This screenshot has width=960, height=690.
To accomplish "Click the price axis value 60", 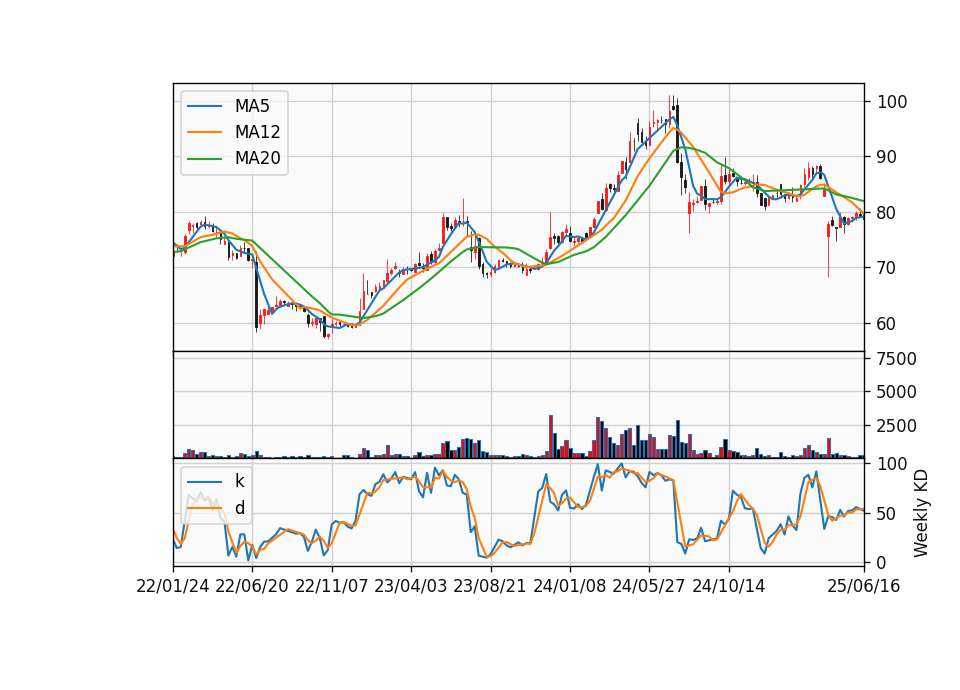I will 887,323.
